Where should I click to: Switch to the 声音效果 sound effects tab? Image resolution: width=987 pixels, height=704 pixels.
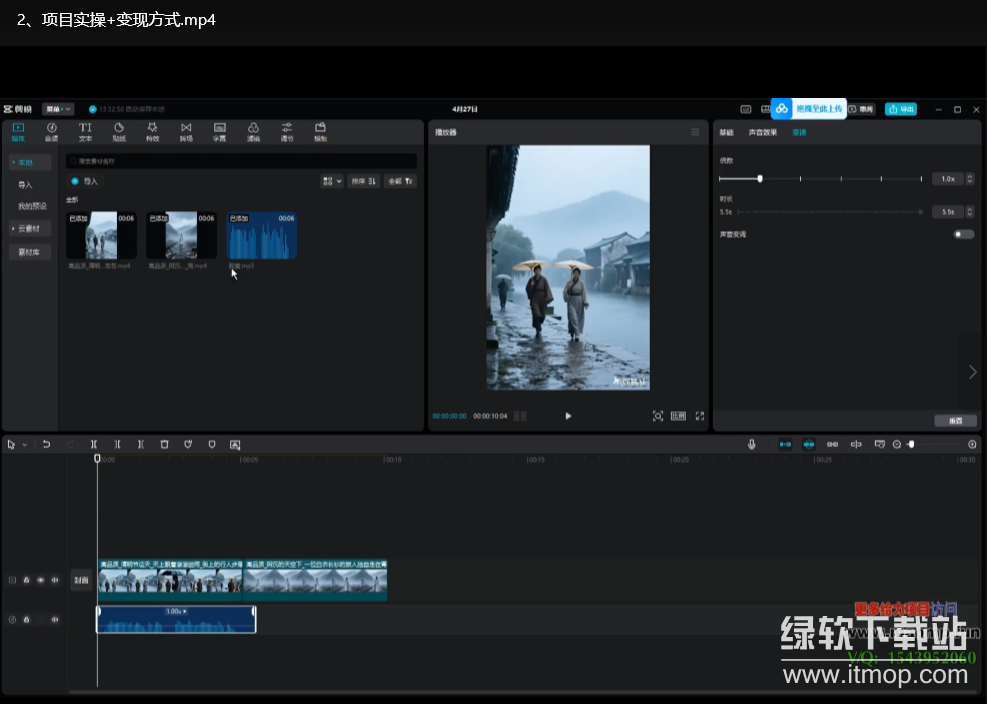(x=763, y=132)
